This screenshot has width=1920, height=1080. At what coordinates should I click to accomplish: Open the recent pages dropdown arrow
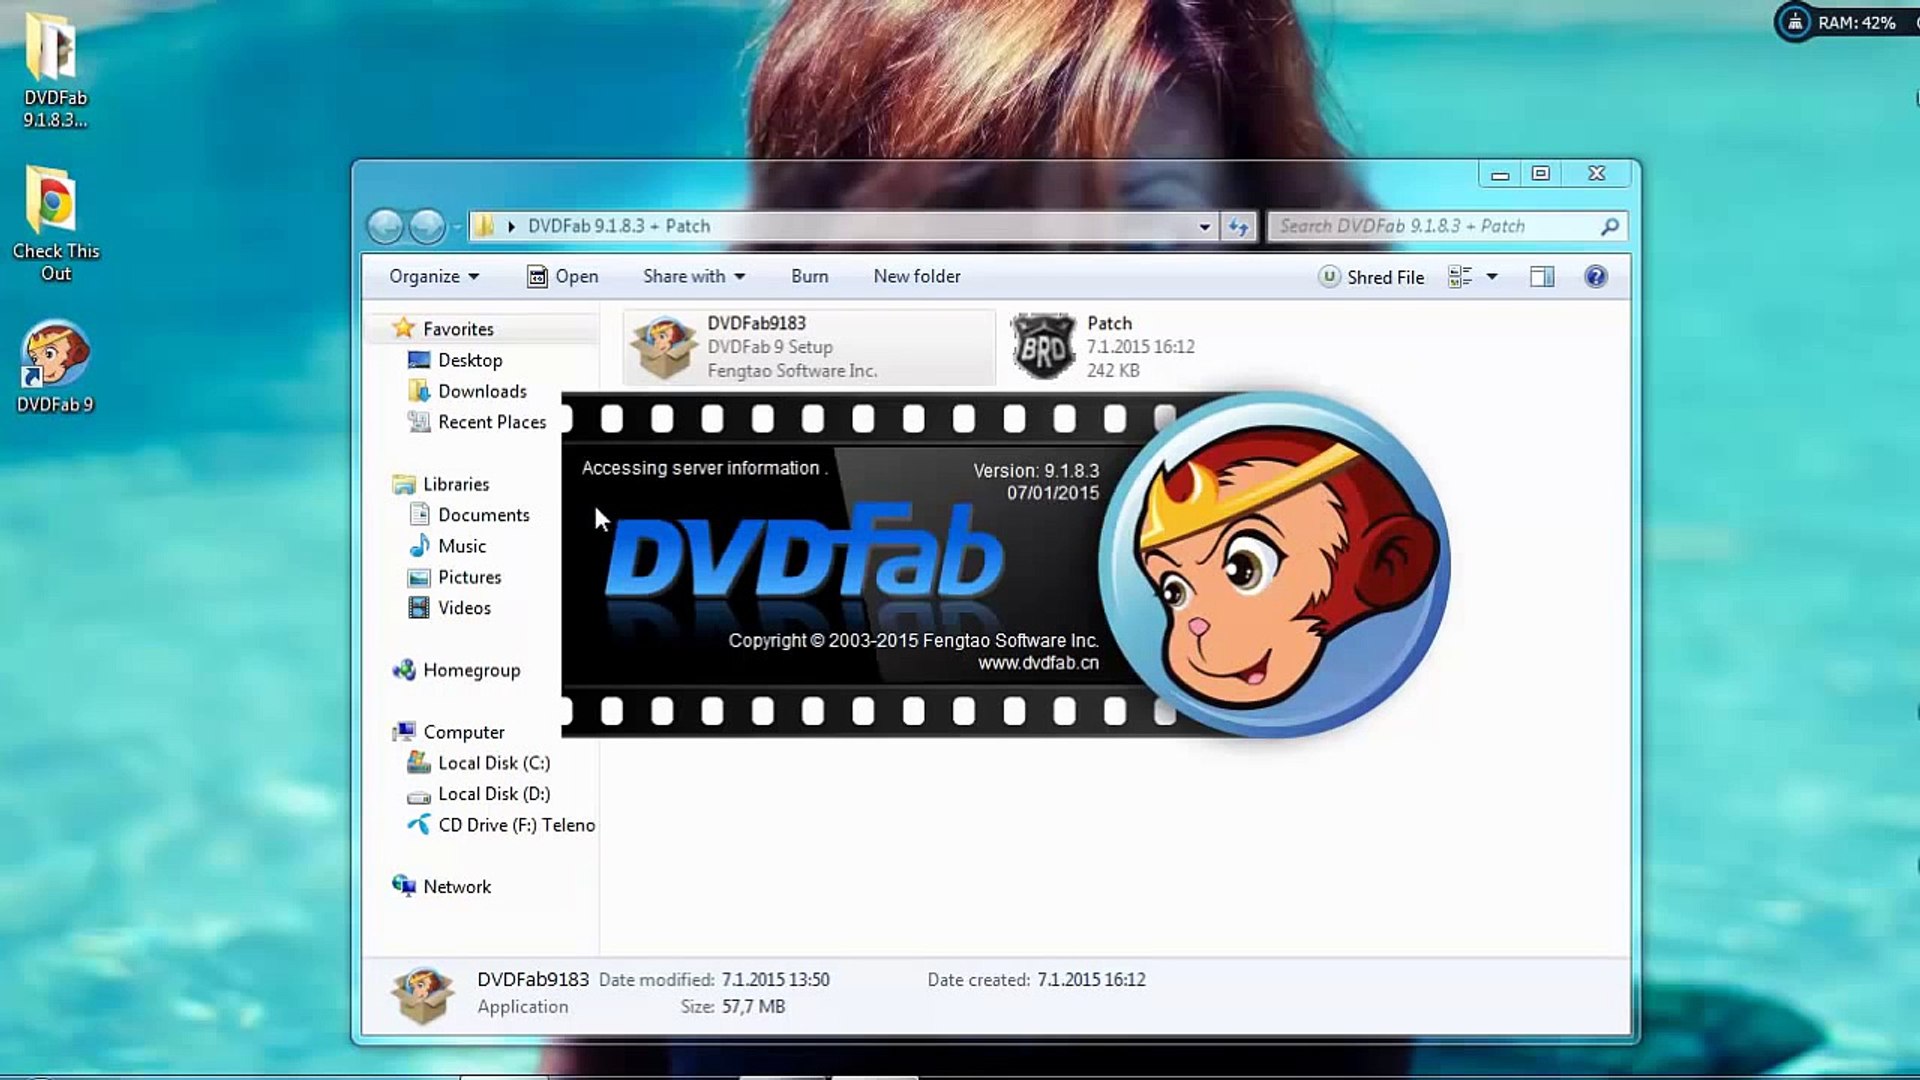click(x=457, y=228)
